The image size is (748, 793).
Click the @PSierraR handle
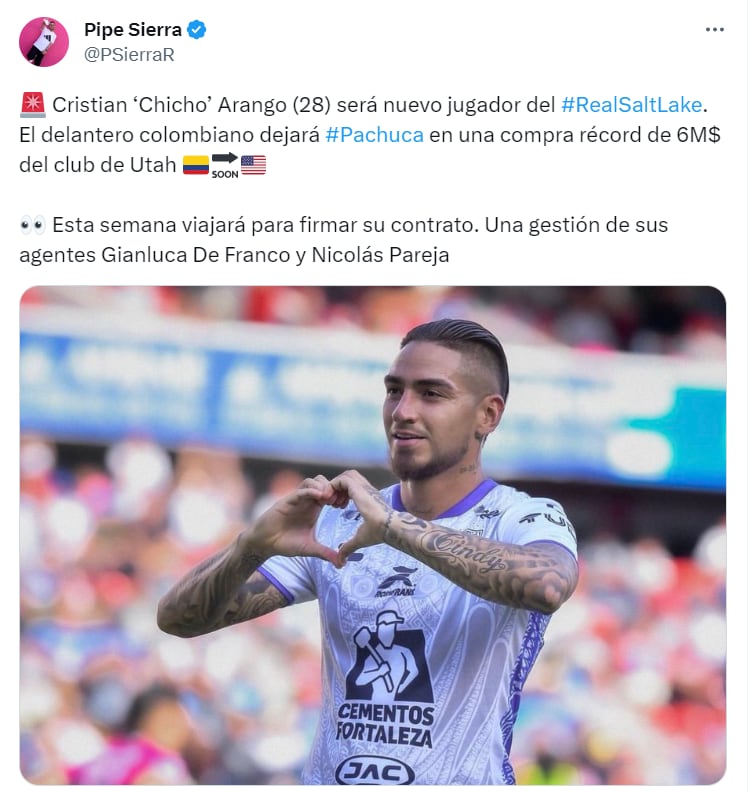129,55
